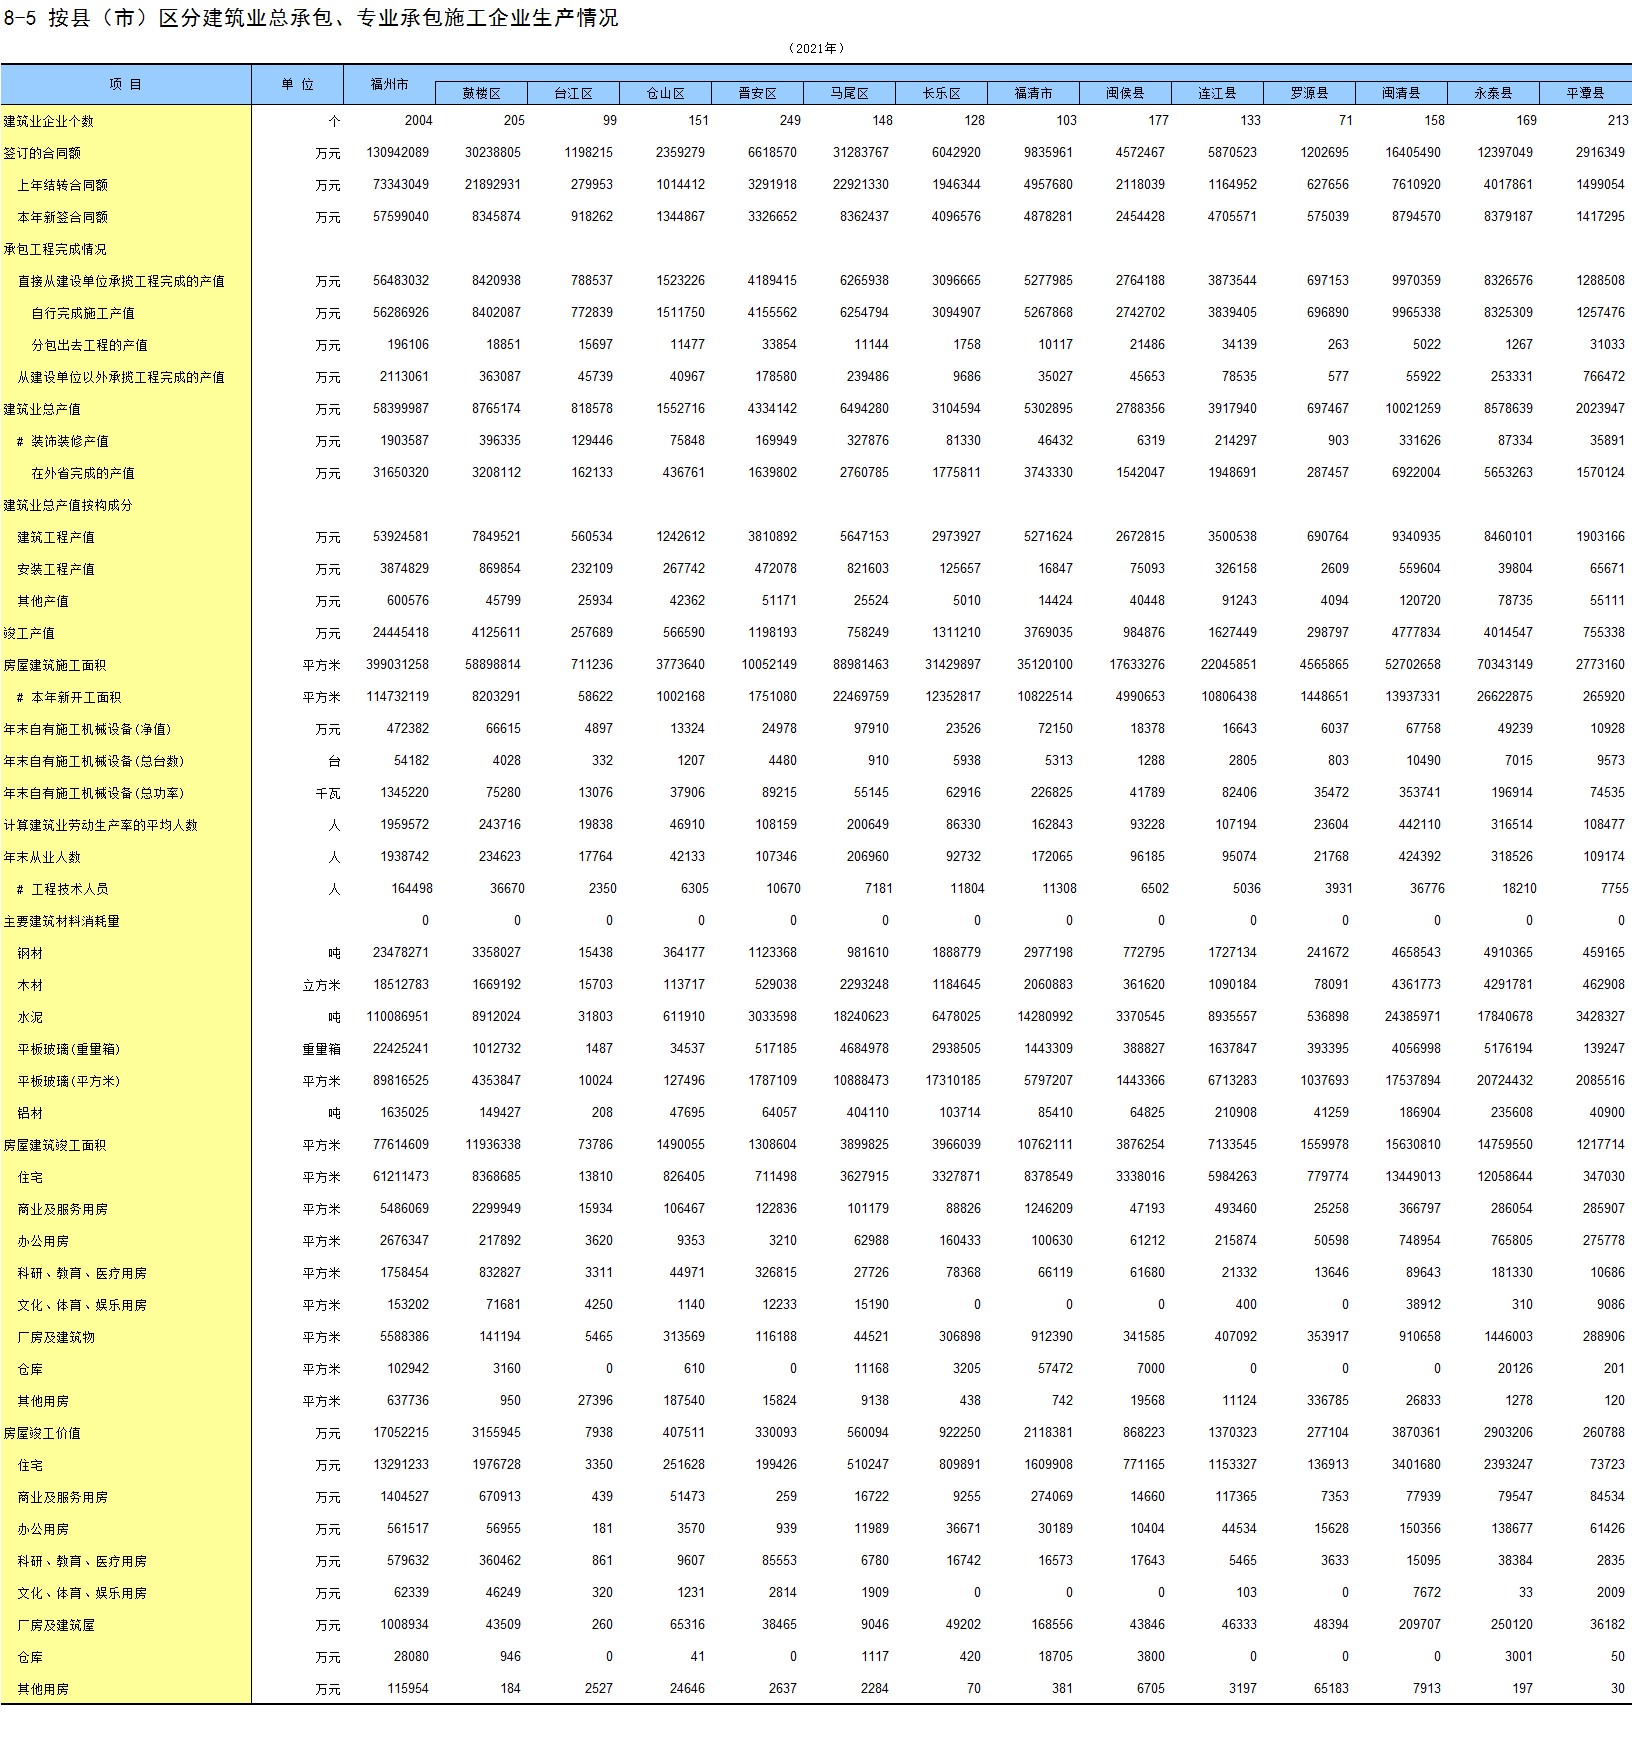The height and width of the screenshot is (1737, 1632).
Task: Click the cell with value 130942089
Action: click(x=398, y=153)
